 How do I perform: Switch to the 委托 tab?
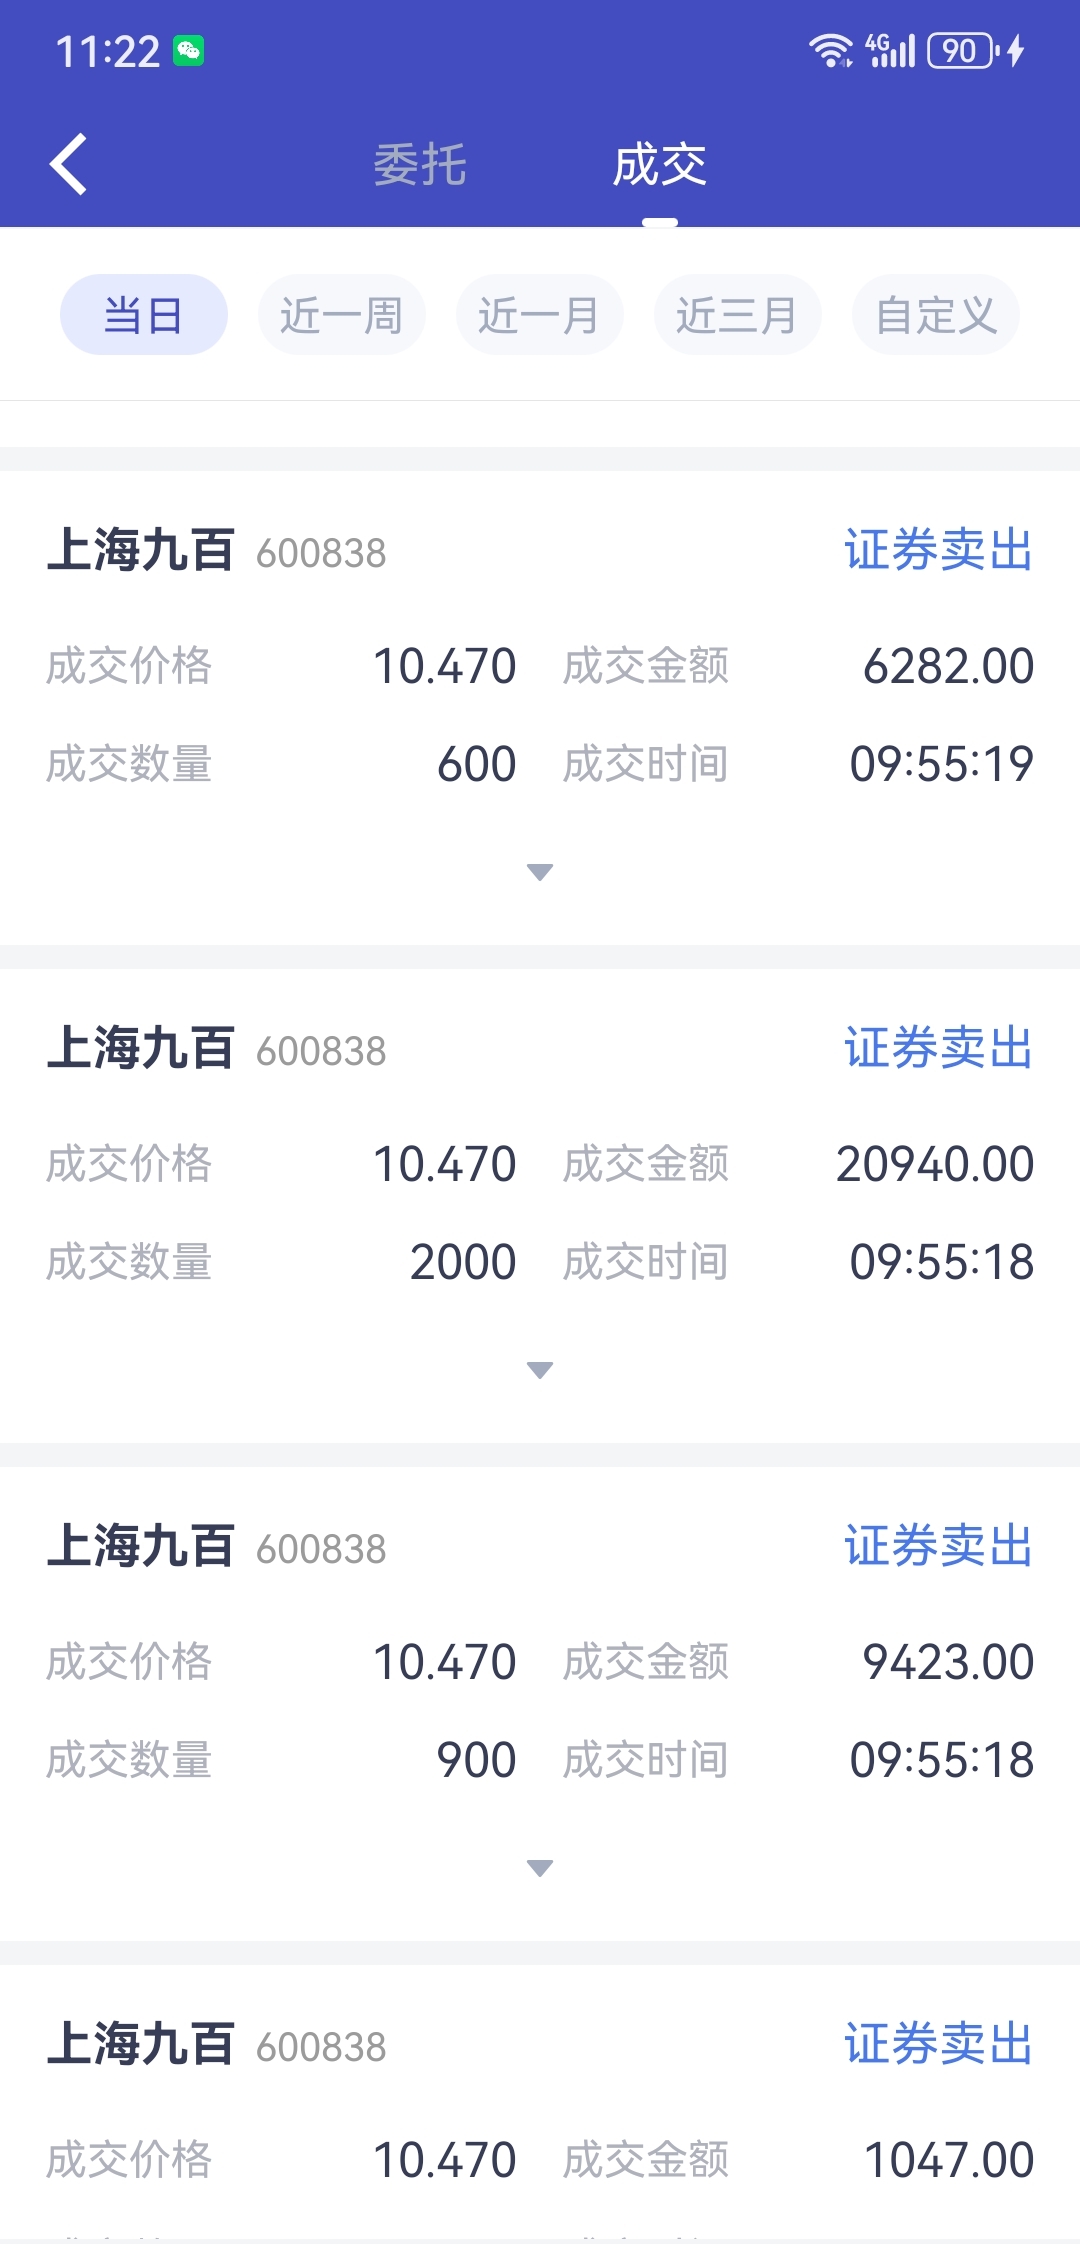[x=420, y=165]
